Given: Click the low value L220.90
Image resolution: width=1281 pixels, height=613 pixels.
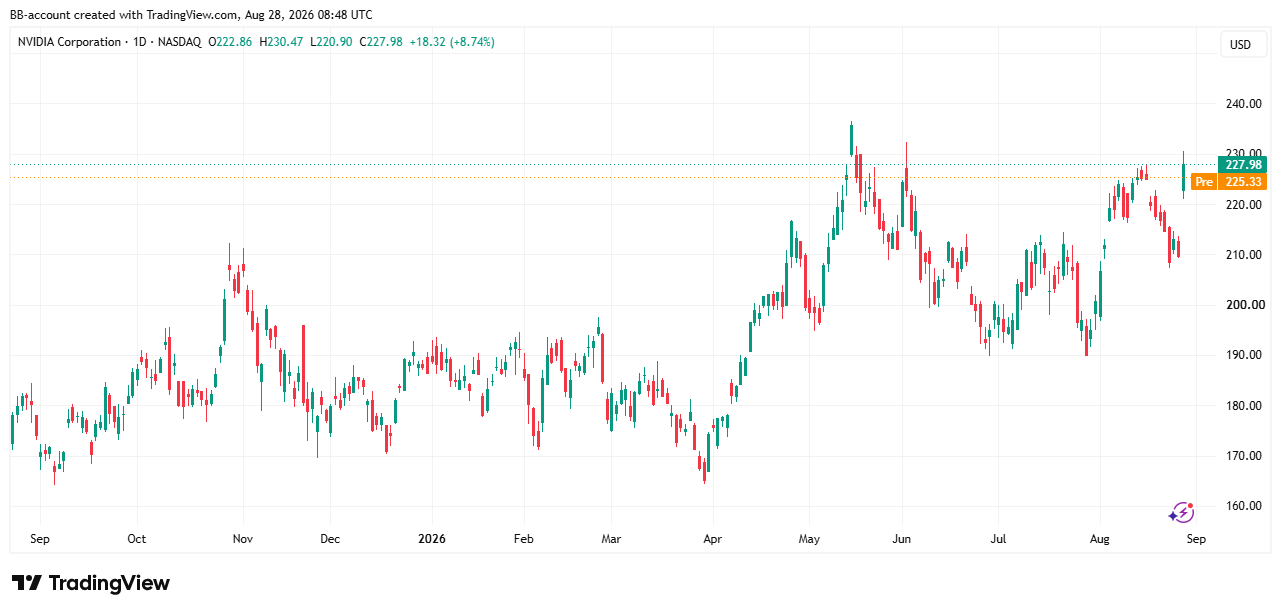Looking at the screenshot, I should (x=330, y=42).
